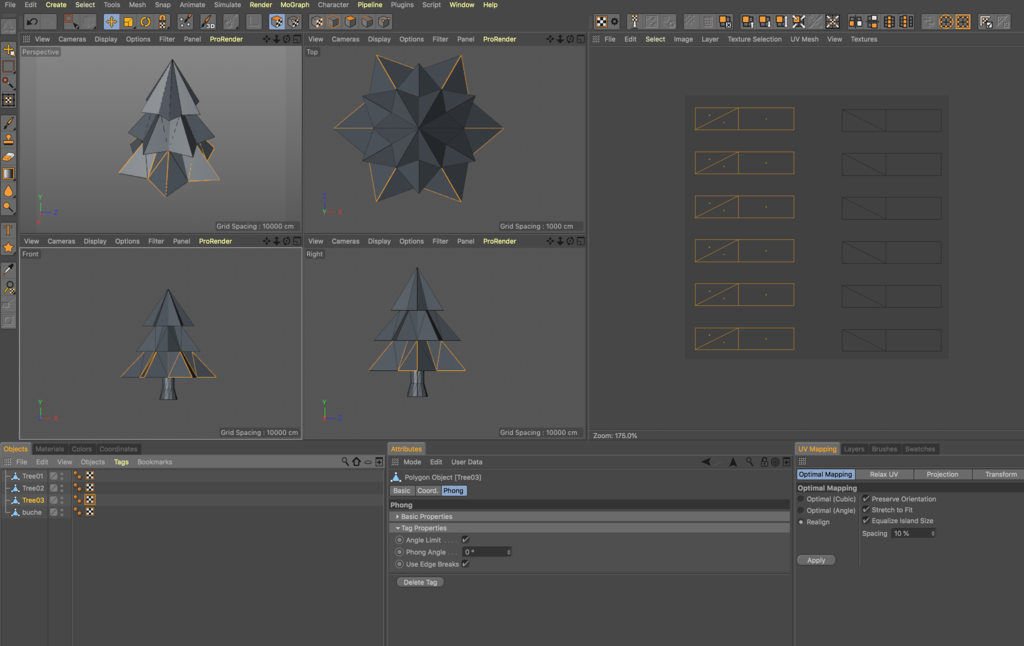Open the Layers tab beside UV Mapping
1024x646 pixels.
click(854, 449)
